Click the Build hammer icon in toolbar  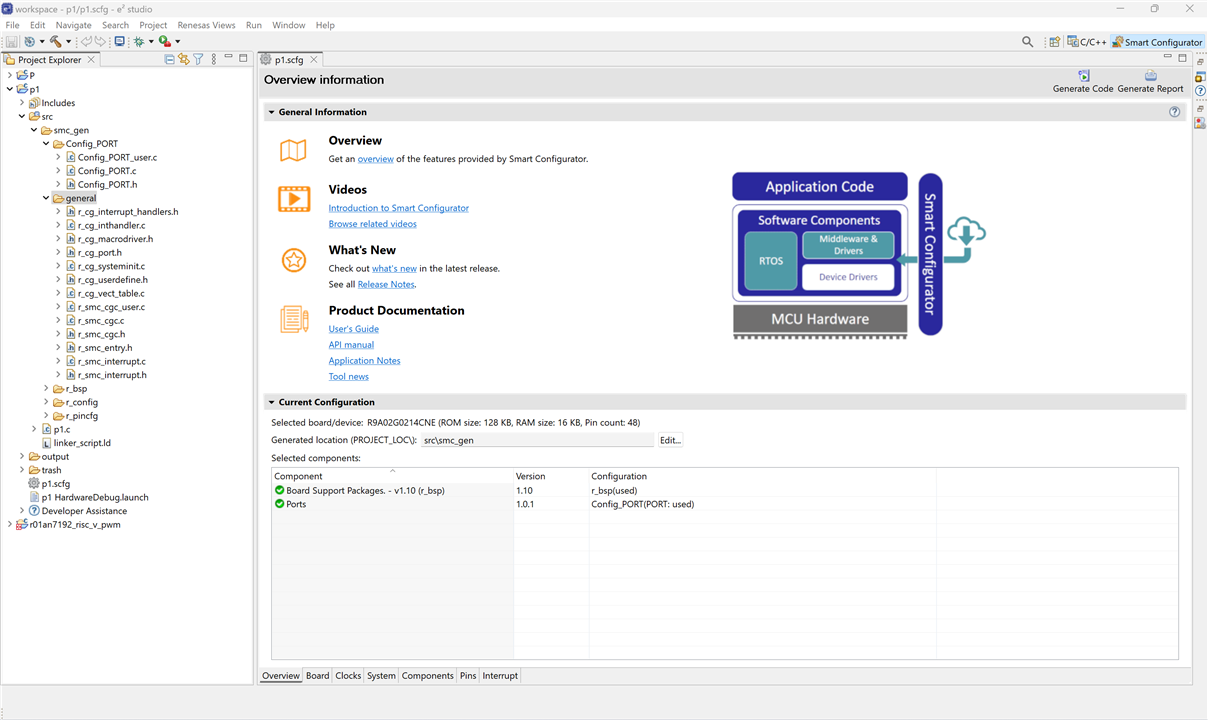click(56, 42)
